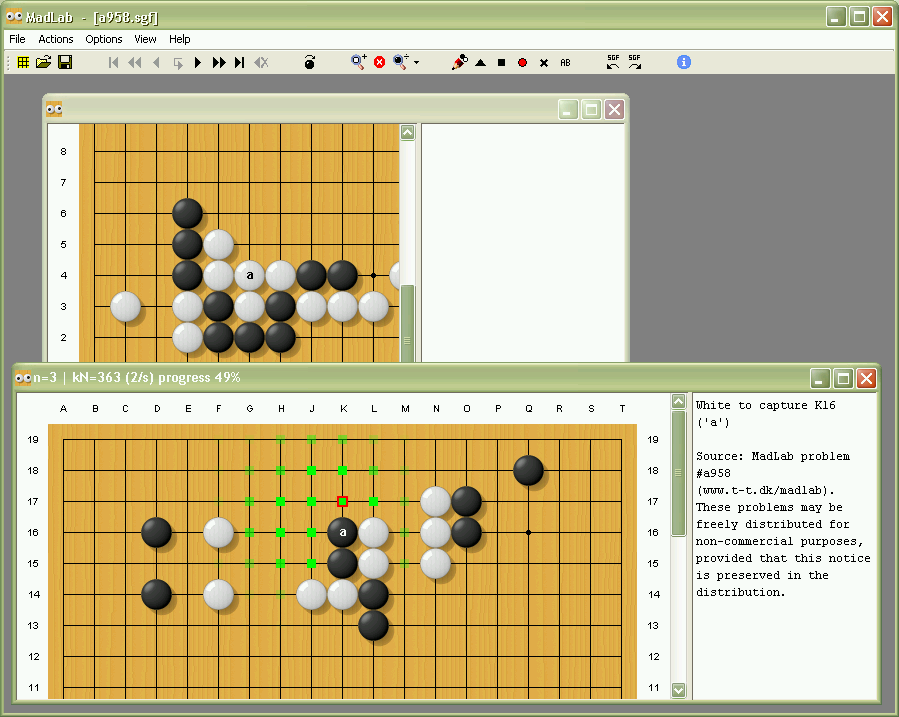Click the red stop search icon
Viewport: 899px width, 717px height.
380,62
